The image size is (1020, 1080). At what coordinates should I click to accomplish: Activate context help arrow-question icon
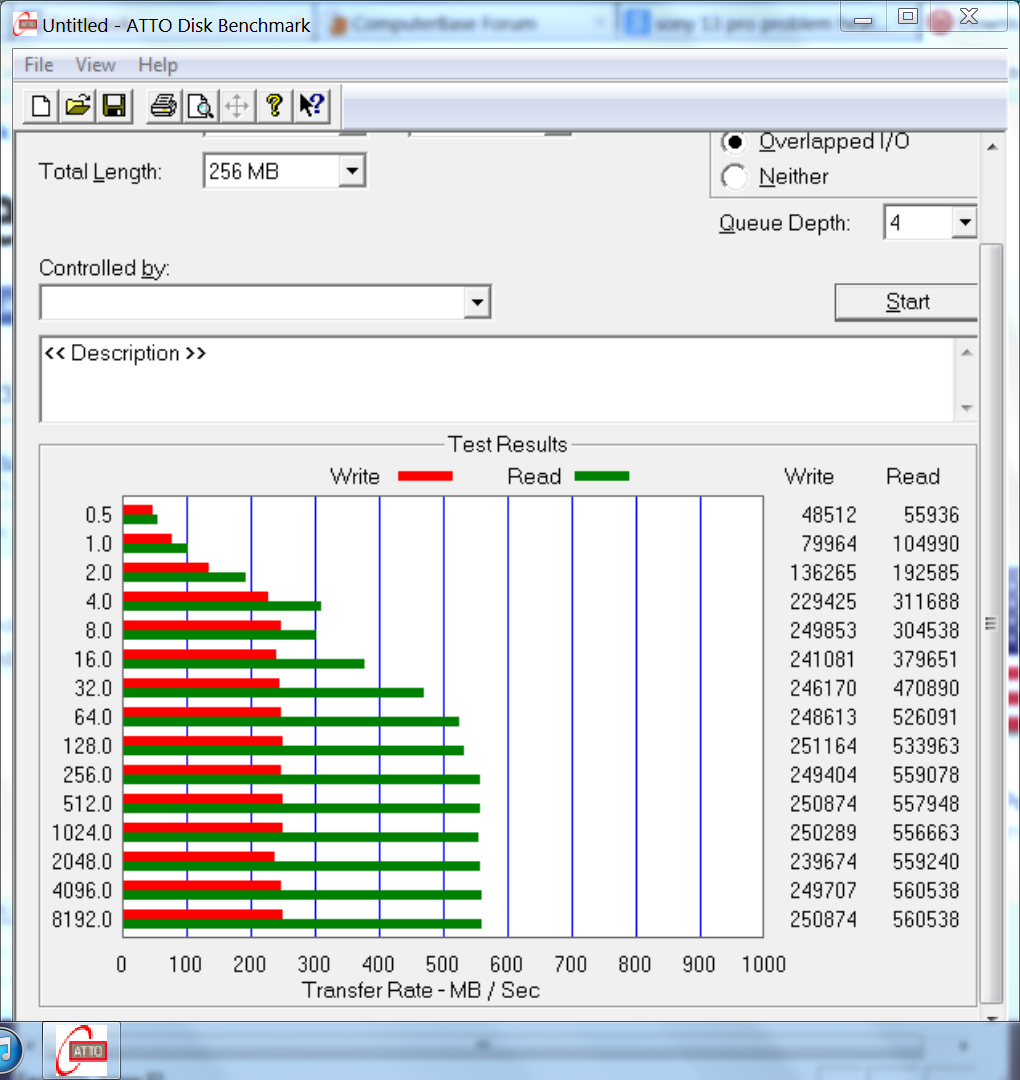(x=311, y=106)
